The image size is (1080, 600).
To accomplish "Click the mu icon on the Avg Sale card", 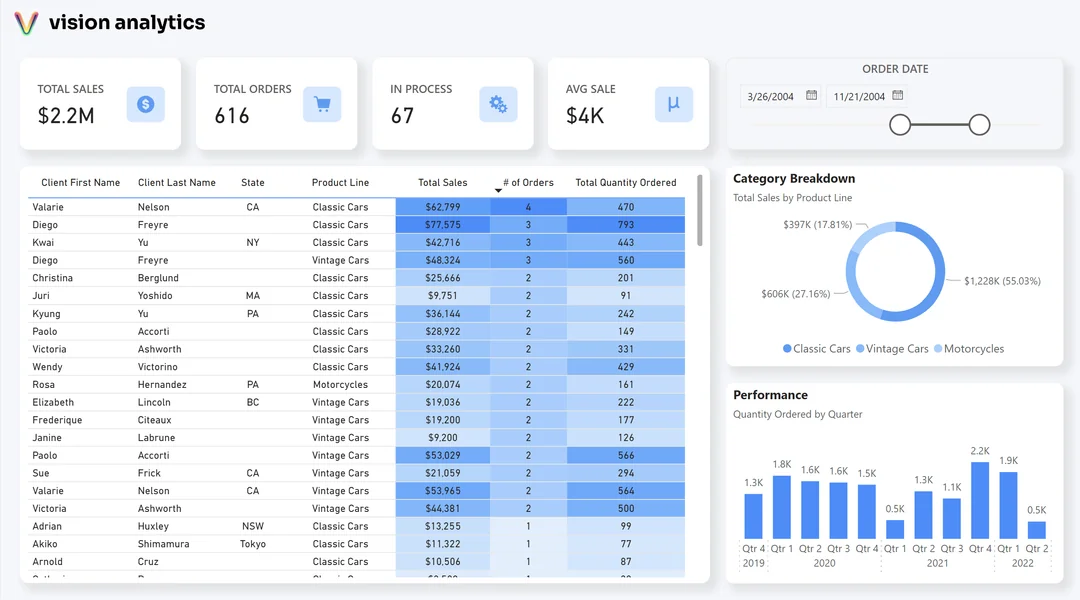I will pyautogui.click(x=675, y=103).
